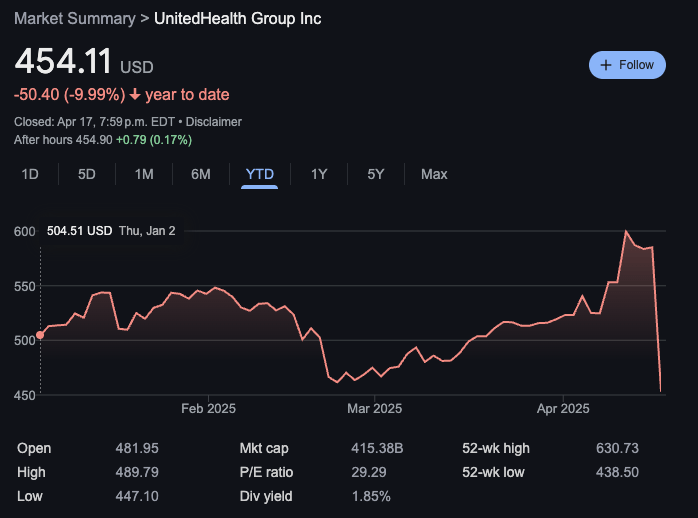
Task: Select the YTD time range tab
Action: point(260,174)
